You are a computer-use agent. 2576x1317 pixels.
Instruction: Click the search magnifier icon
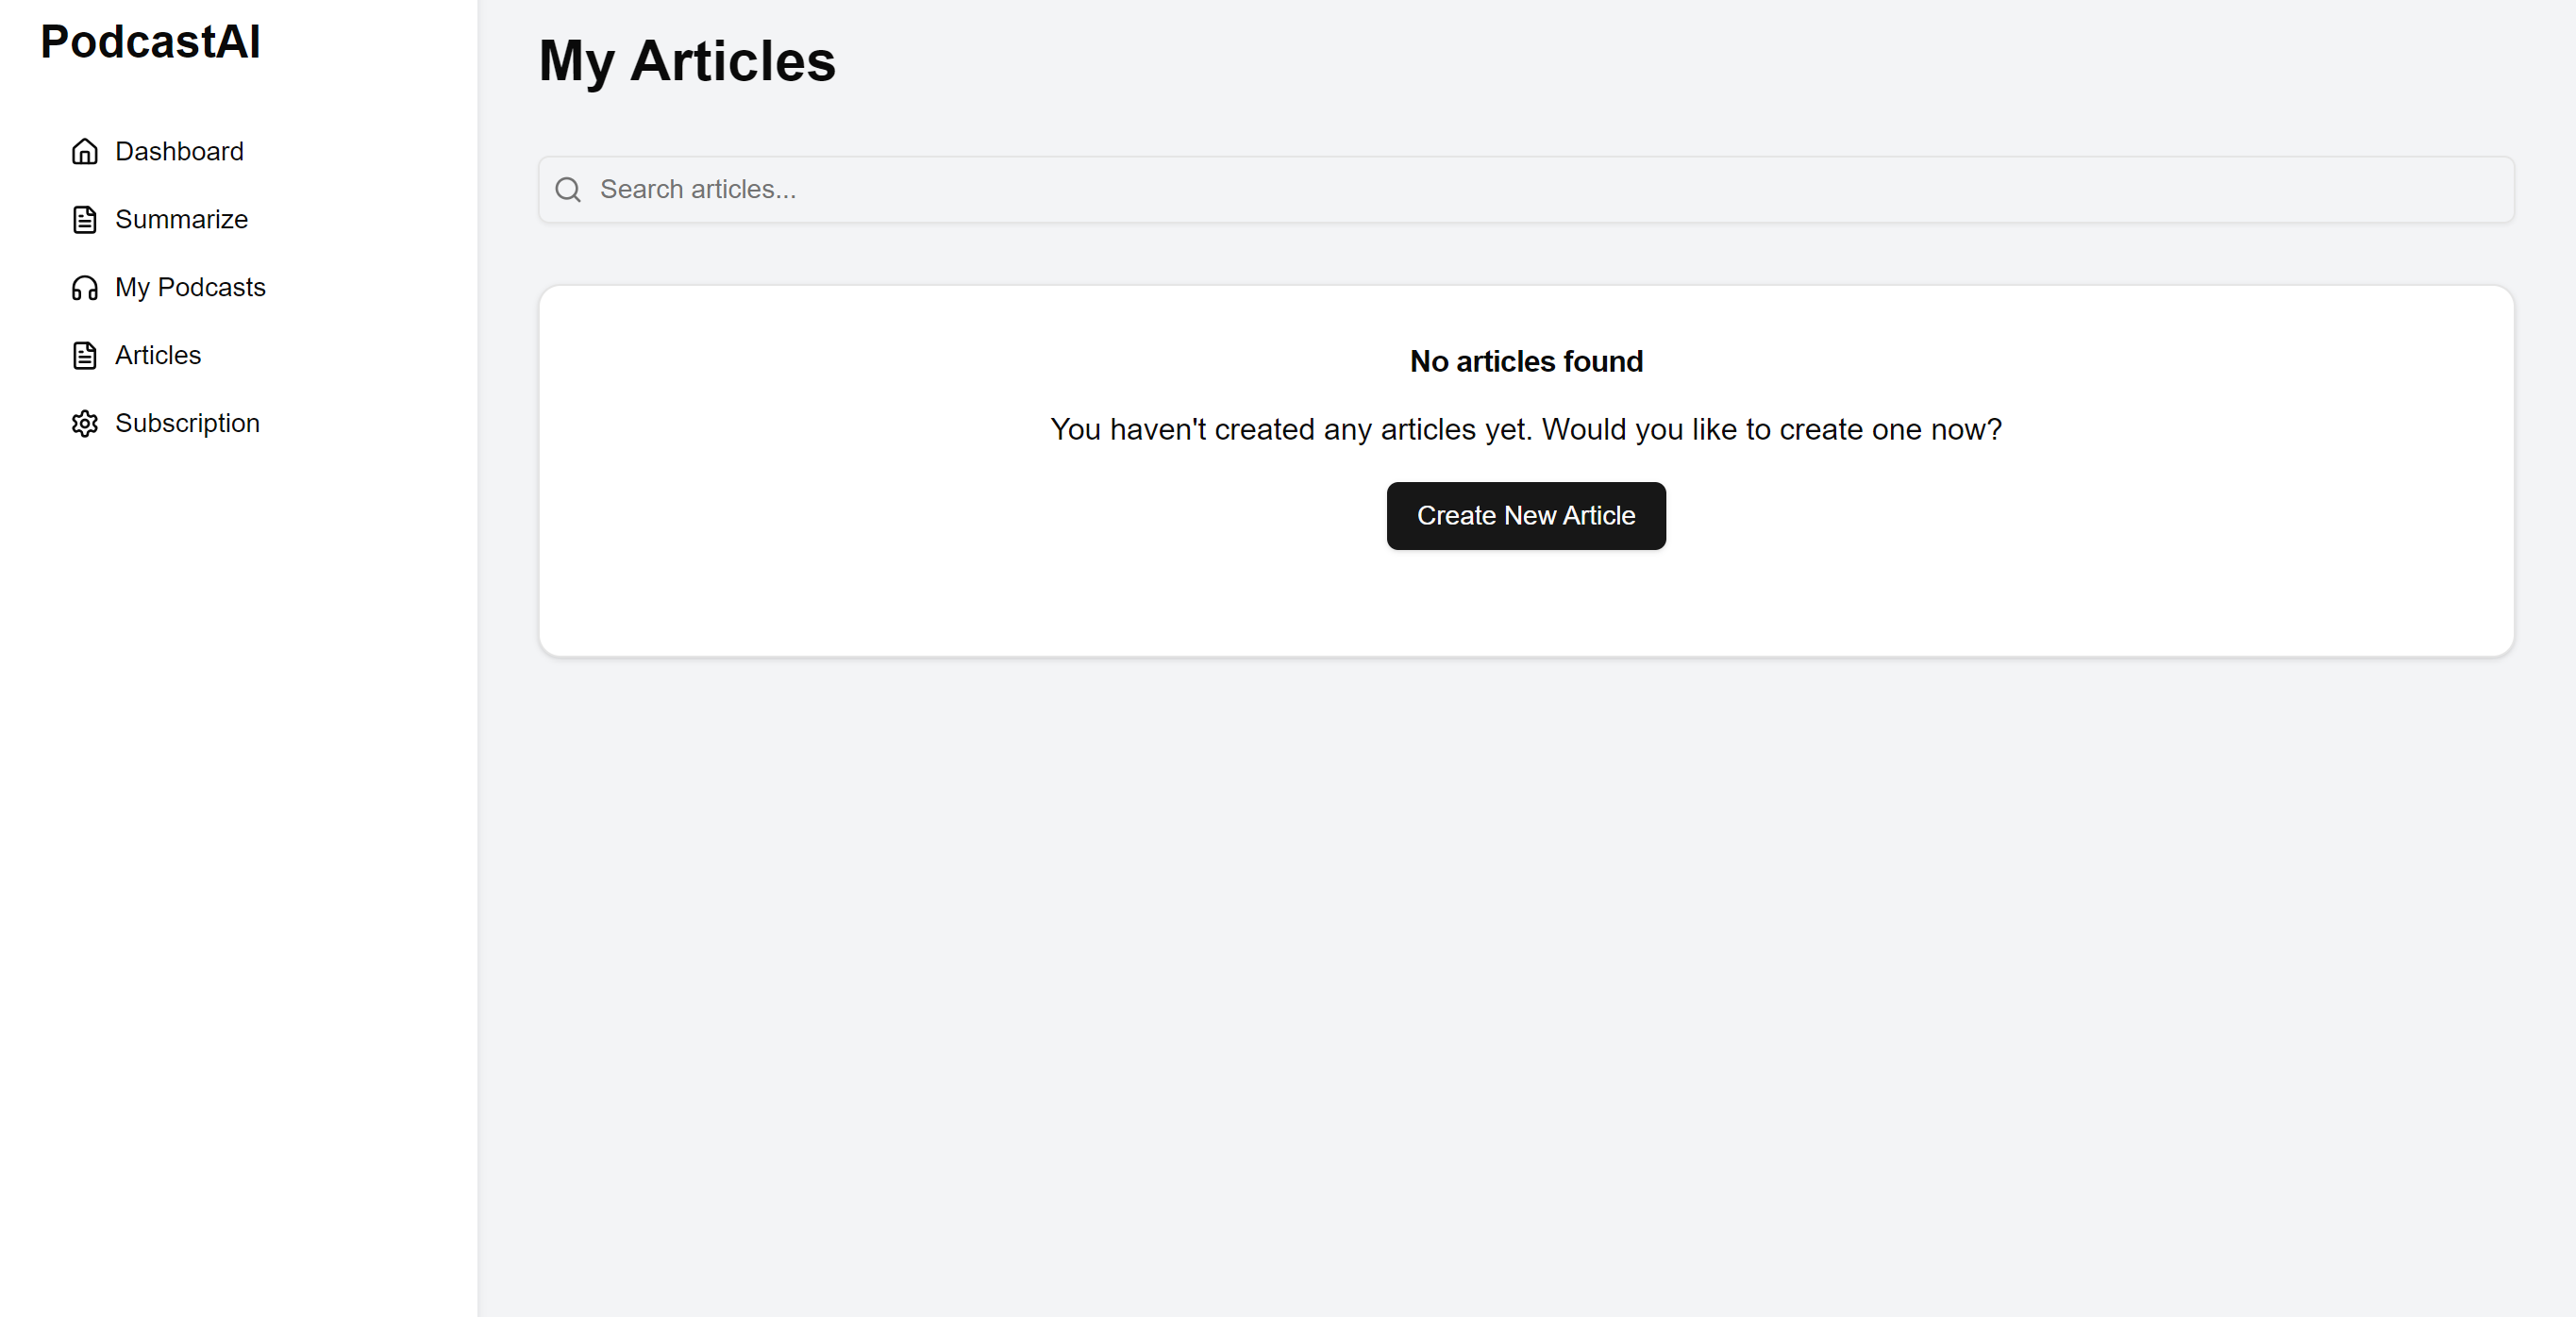[568, 189]
